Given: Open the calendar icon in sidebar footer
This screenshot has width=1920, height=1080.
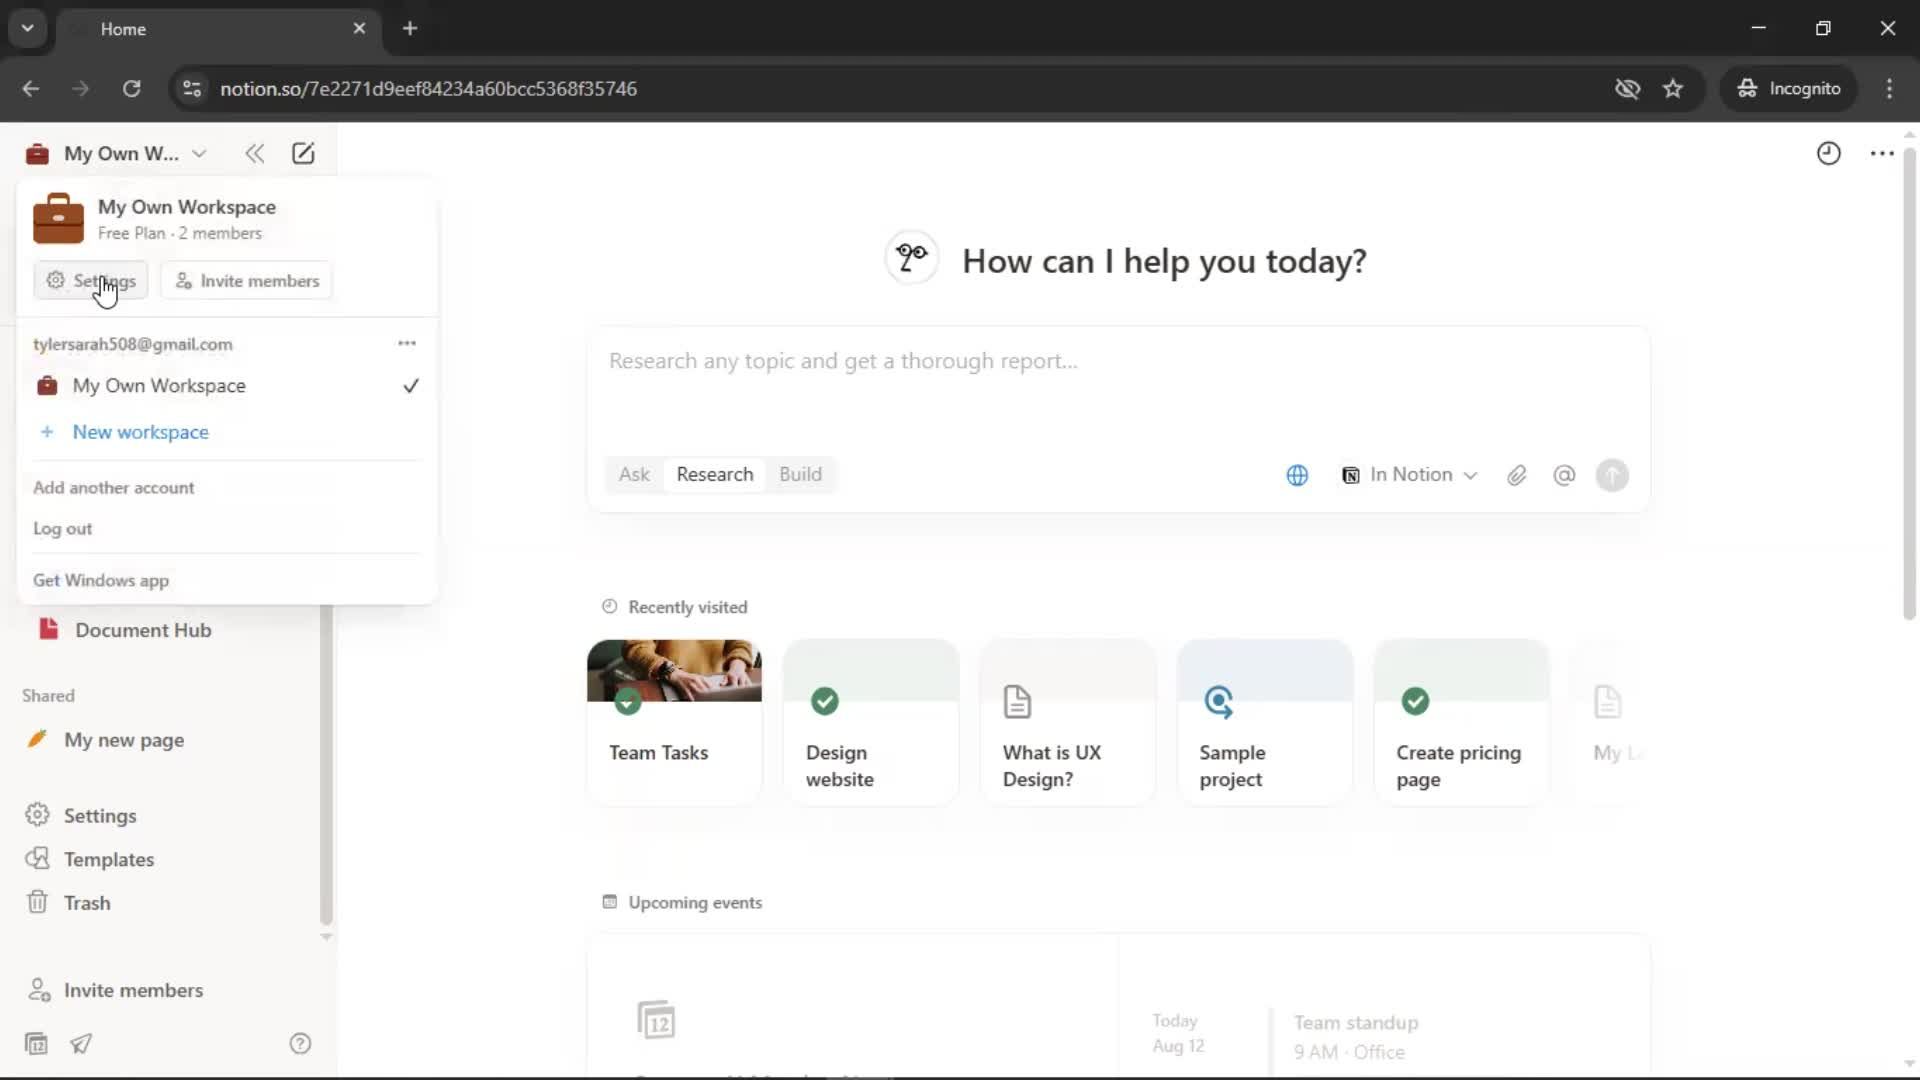Looking at the screenshot, I should tap(36, 1043).
